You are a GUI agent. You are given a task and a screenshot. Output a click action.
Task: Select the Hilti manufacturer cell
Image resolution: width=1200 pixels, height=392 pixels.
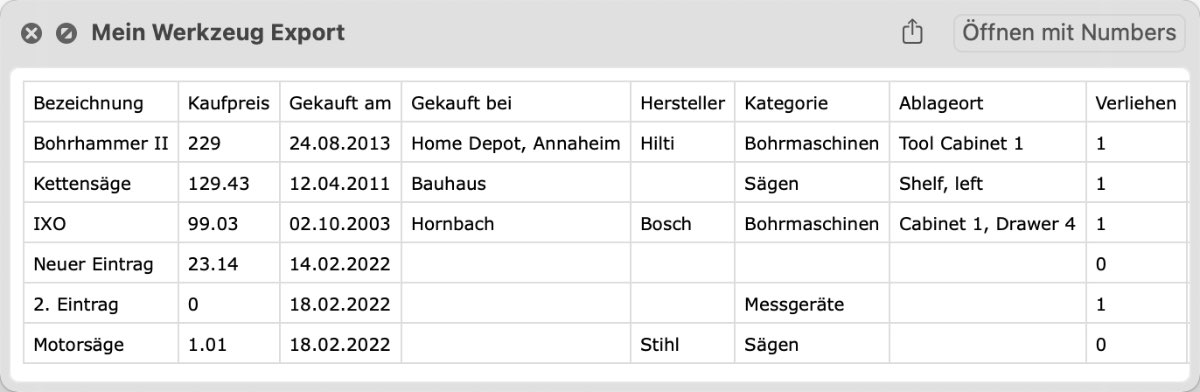pos(683,143)
